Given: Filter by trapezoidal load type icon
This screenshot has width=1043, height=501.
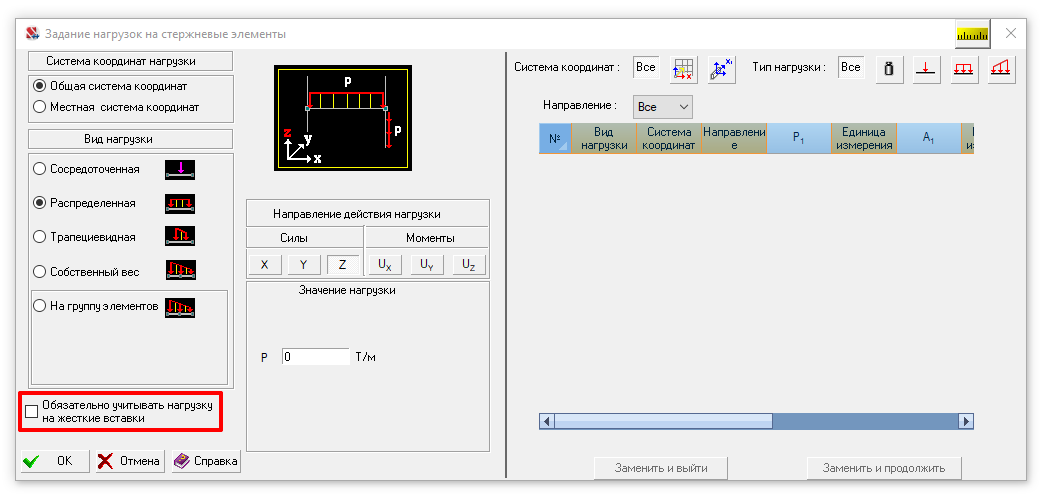Looking at the screenshot, I should click(x=1002, y=69).
